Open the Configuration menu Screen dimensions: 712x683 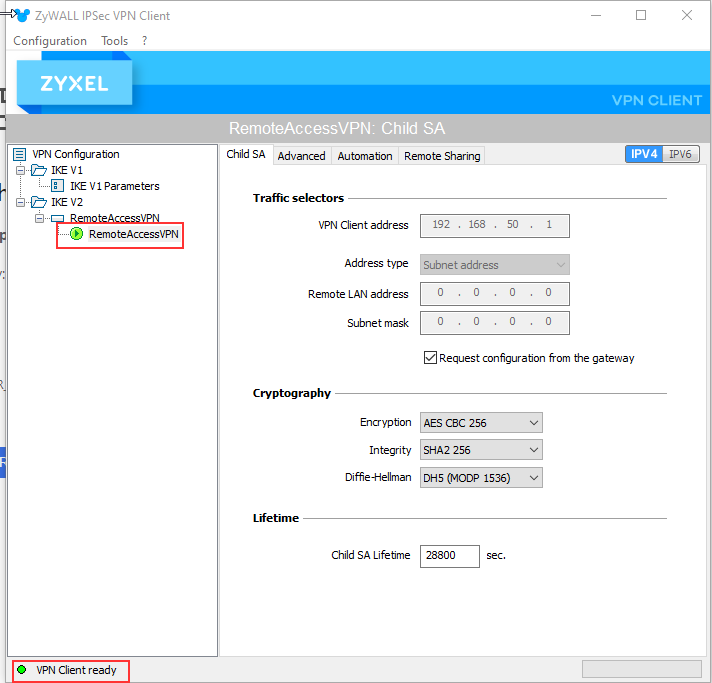pyautogui.click(x=50, y=41)
